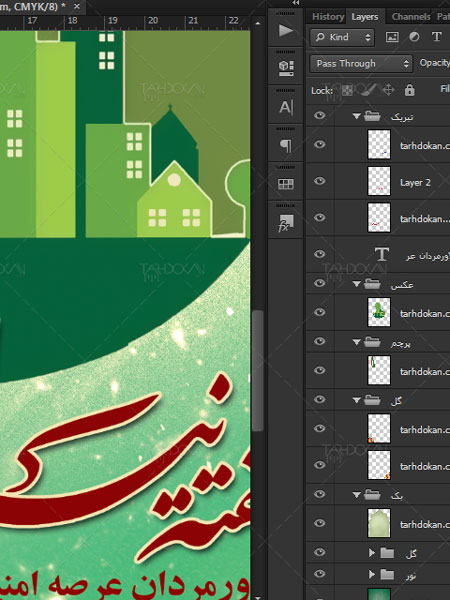Filter layers by adjustment layers icon
This screenshot has width=450, height=600.
[414, 37]
